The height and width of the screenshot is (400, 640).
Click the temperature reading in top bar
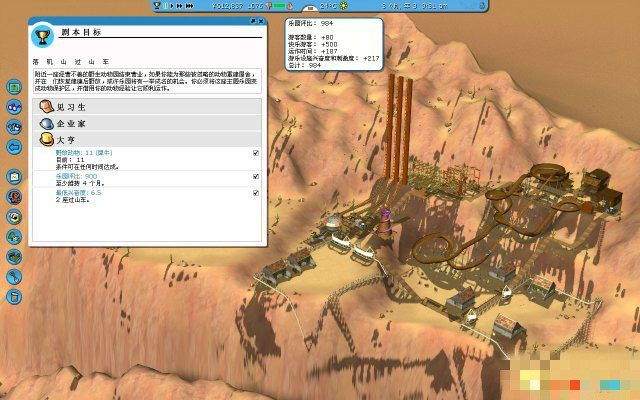pyautogui.click(x=328, y=6)
